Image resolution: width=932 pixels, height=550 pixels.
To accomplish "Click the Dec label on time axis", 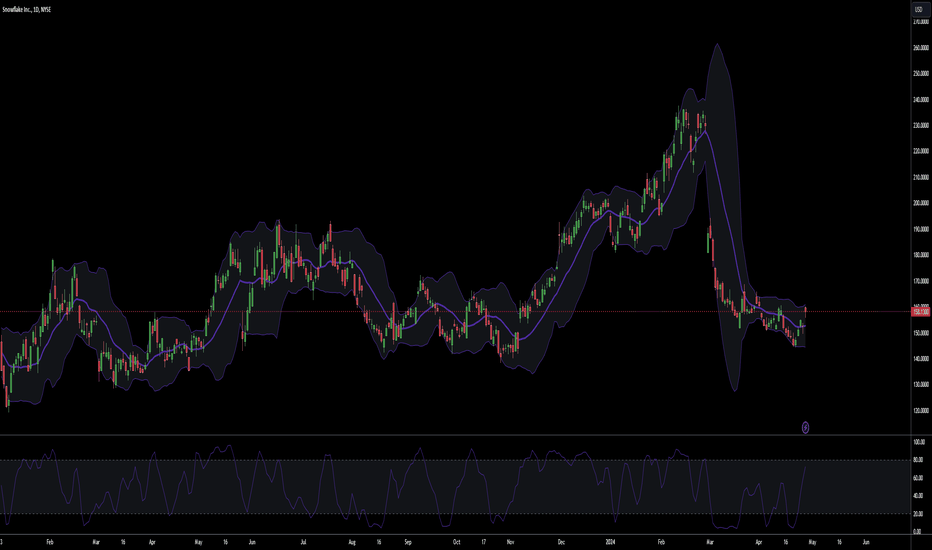I will pyautogui.click(x=561, y=542).
